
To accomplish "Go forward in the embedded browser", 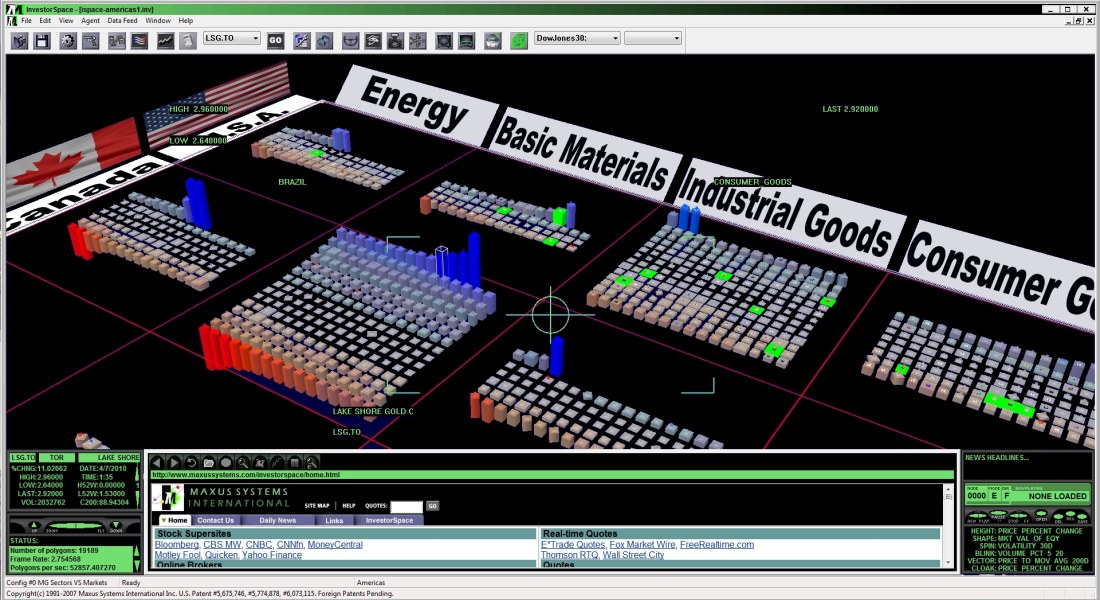I will [174, 462].
